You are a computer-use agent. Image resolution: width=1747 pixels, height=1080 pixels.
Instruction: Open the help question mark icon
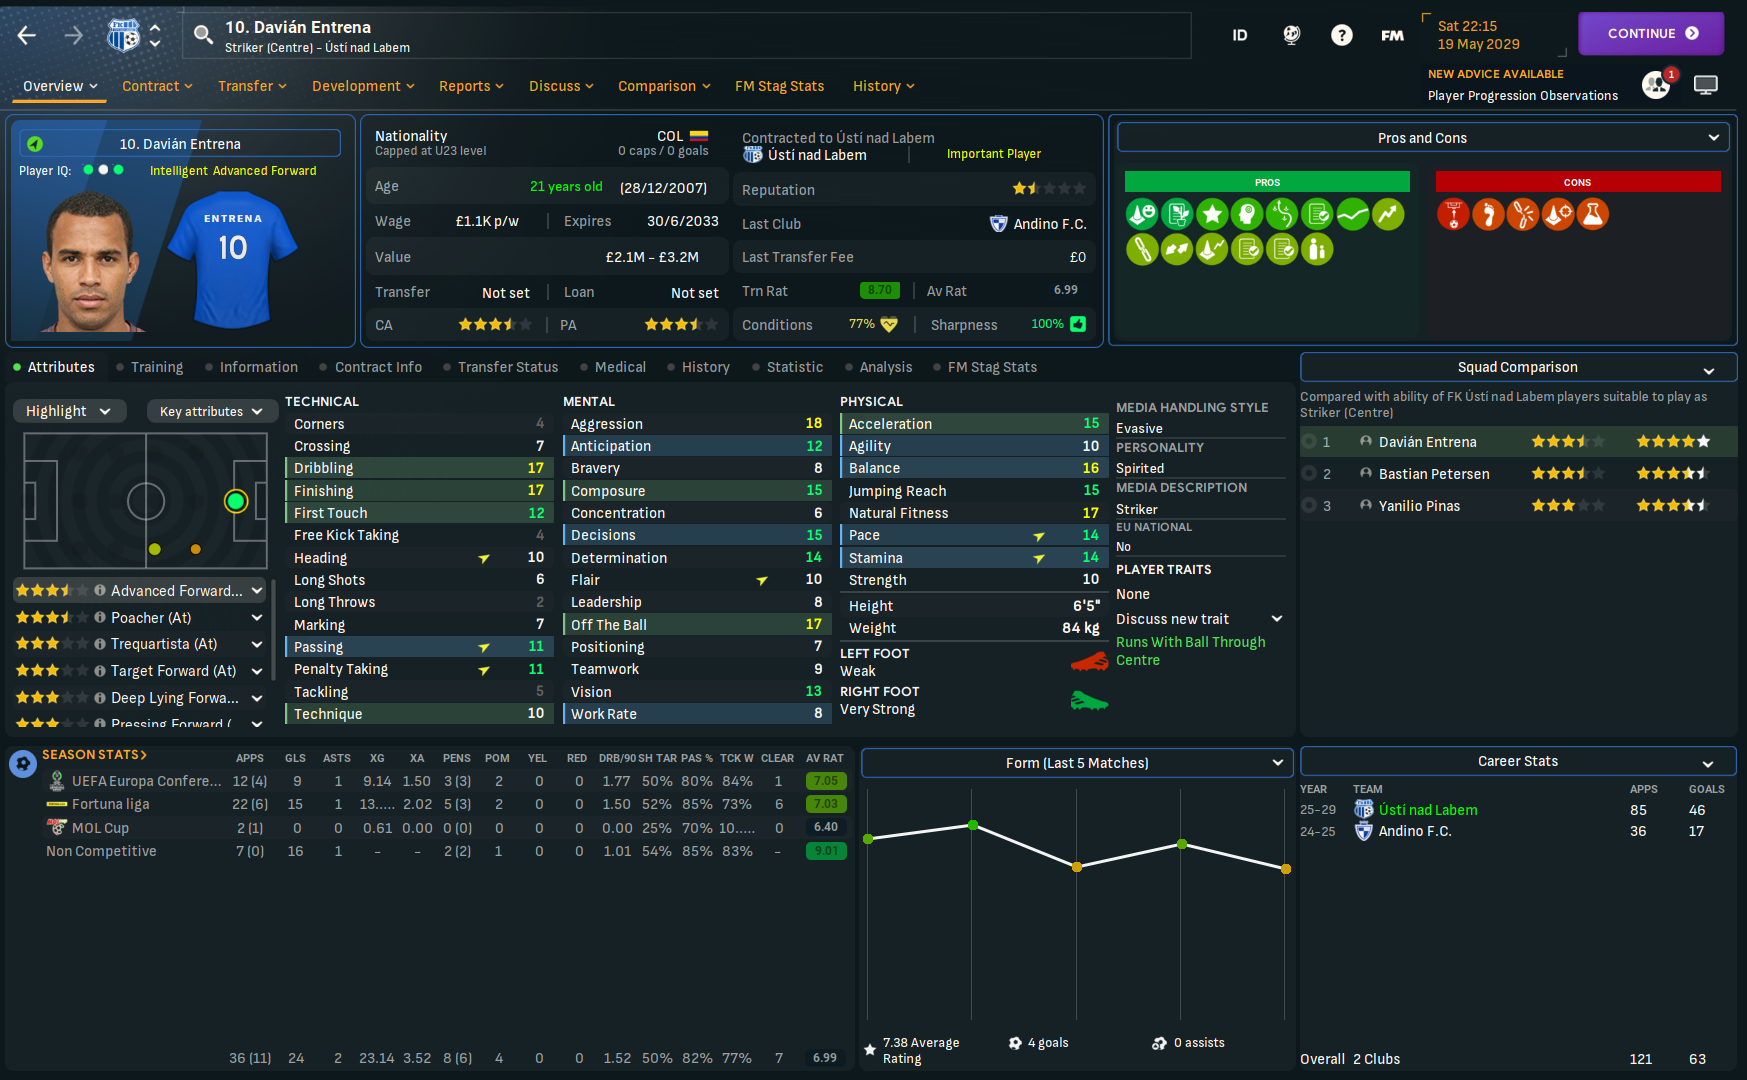[1342, 35]
